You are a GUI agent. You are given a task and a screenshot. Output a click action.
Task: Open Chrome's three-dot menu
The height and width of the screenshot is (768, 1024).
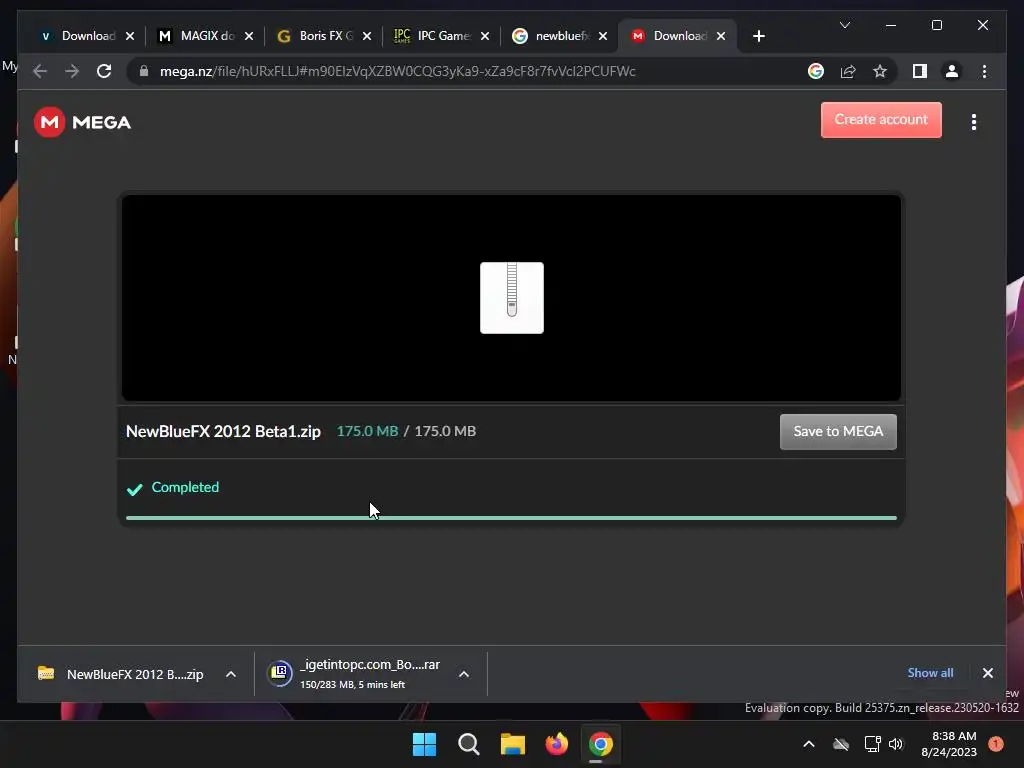(984, 71)
